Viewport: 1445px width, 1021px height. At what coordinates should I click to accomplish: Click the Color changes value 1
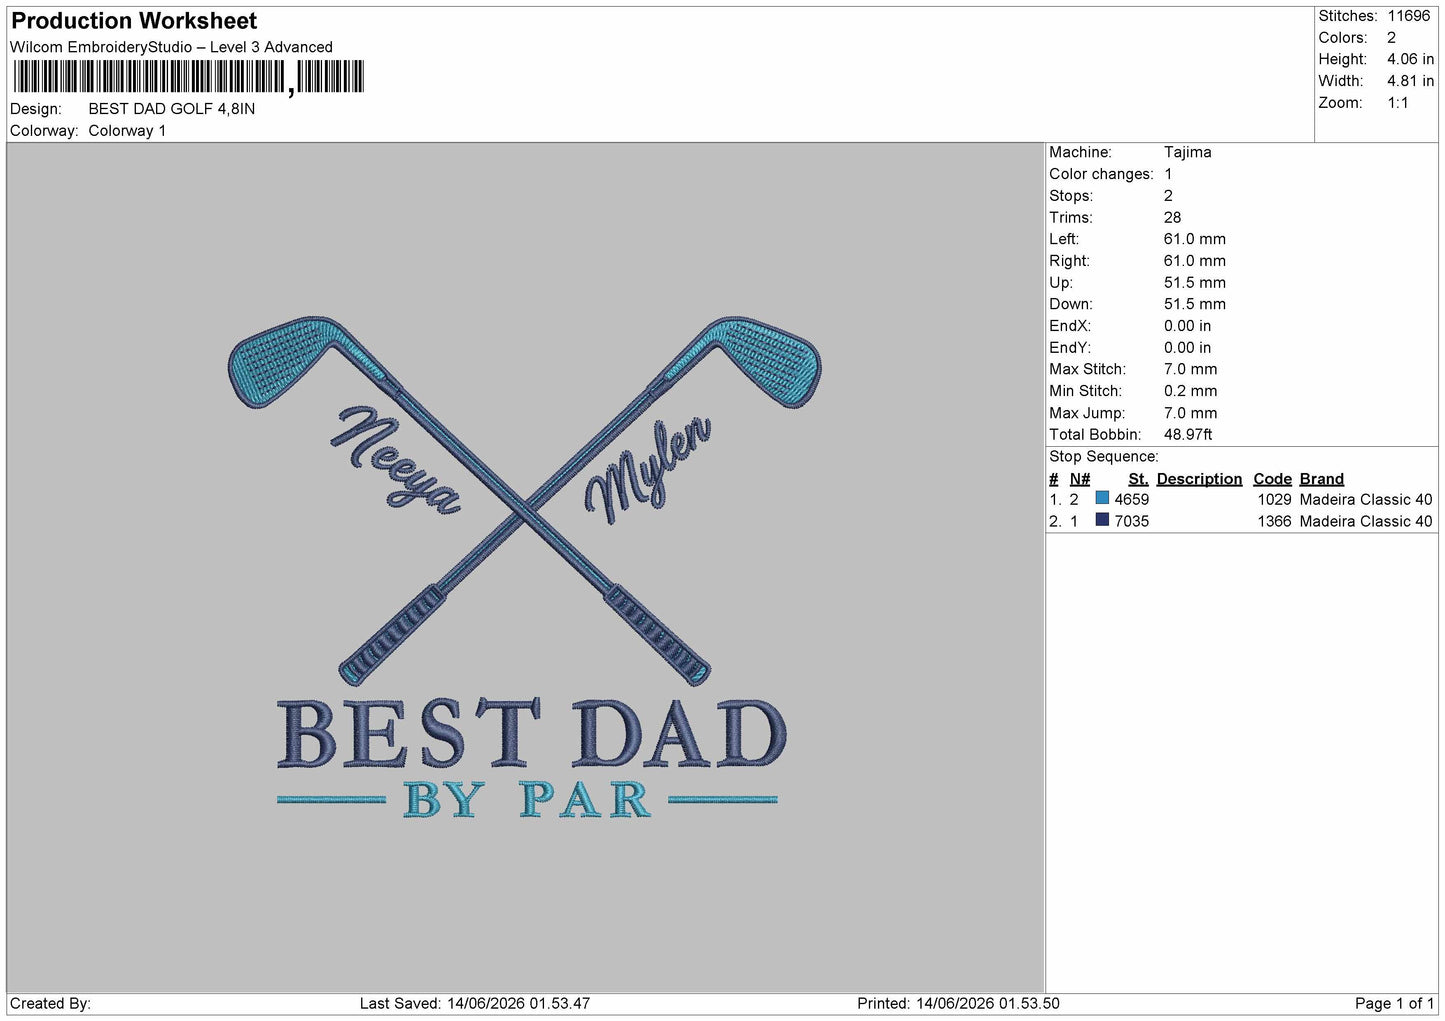[1168, 174]
